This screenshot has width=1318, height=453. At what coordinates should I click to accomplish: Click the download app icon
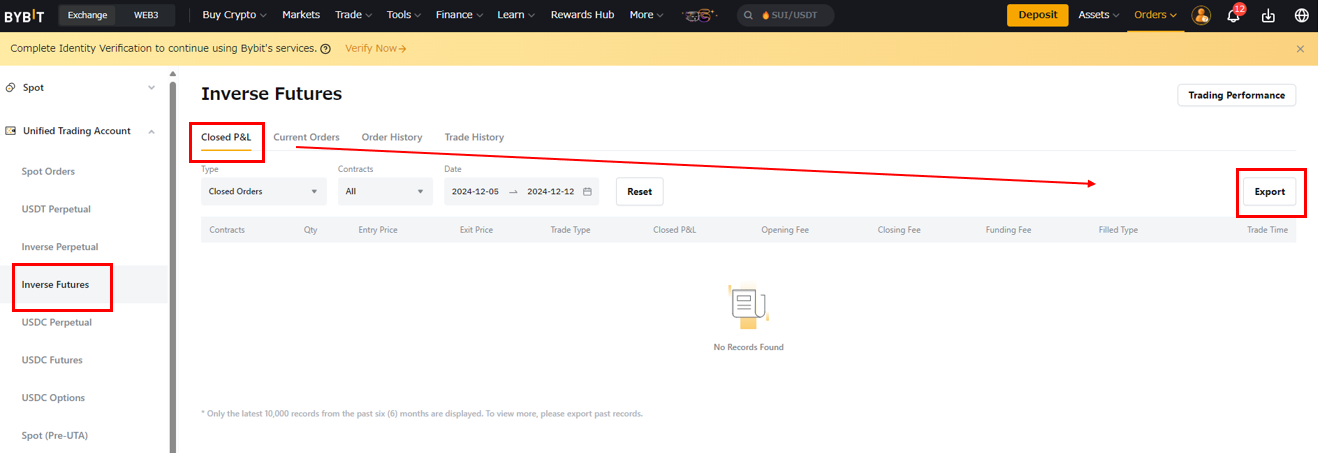1268,15
